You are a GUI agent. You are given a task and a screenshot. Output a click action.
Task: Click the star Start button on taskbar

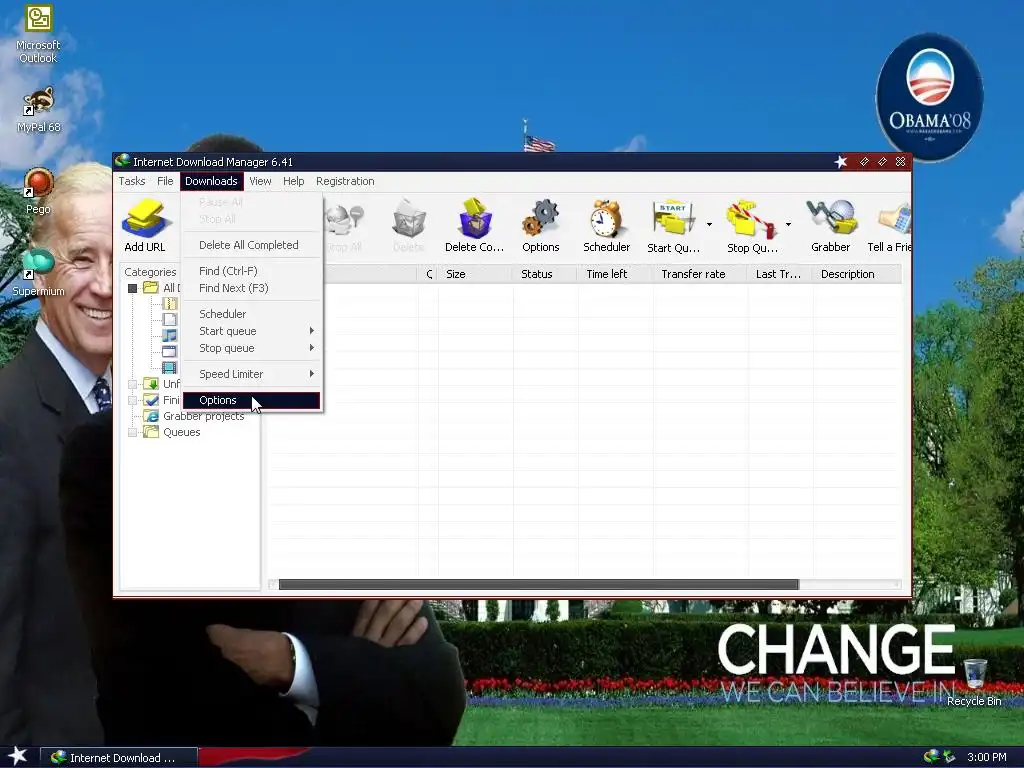click(x=18, y=756)
